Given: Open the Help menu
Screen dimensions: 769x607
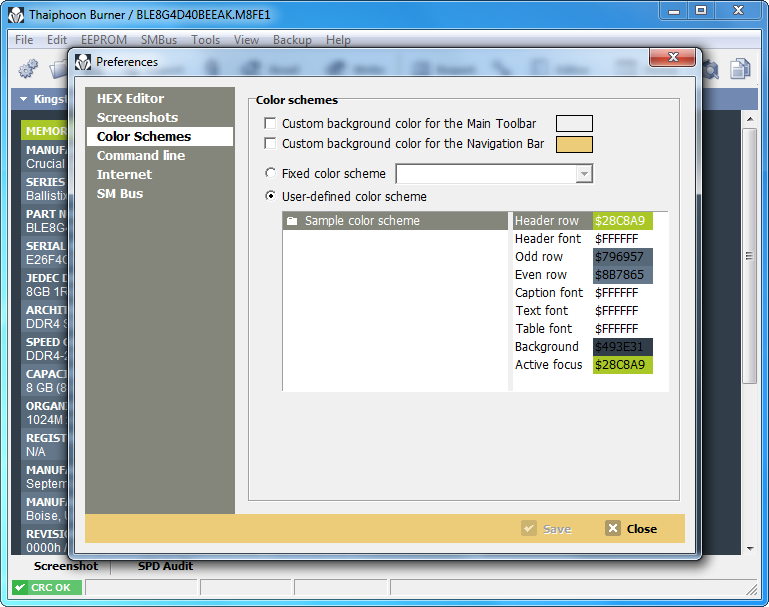Looking at the screenshot, I should (338, 40).
